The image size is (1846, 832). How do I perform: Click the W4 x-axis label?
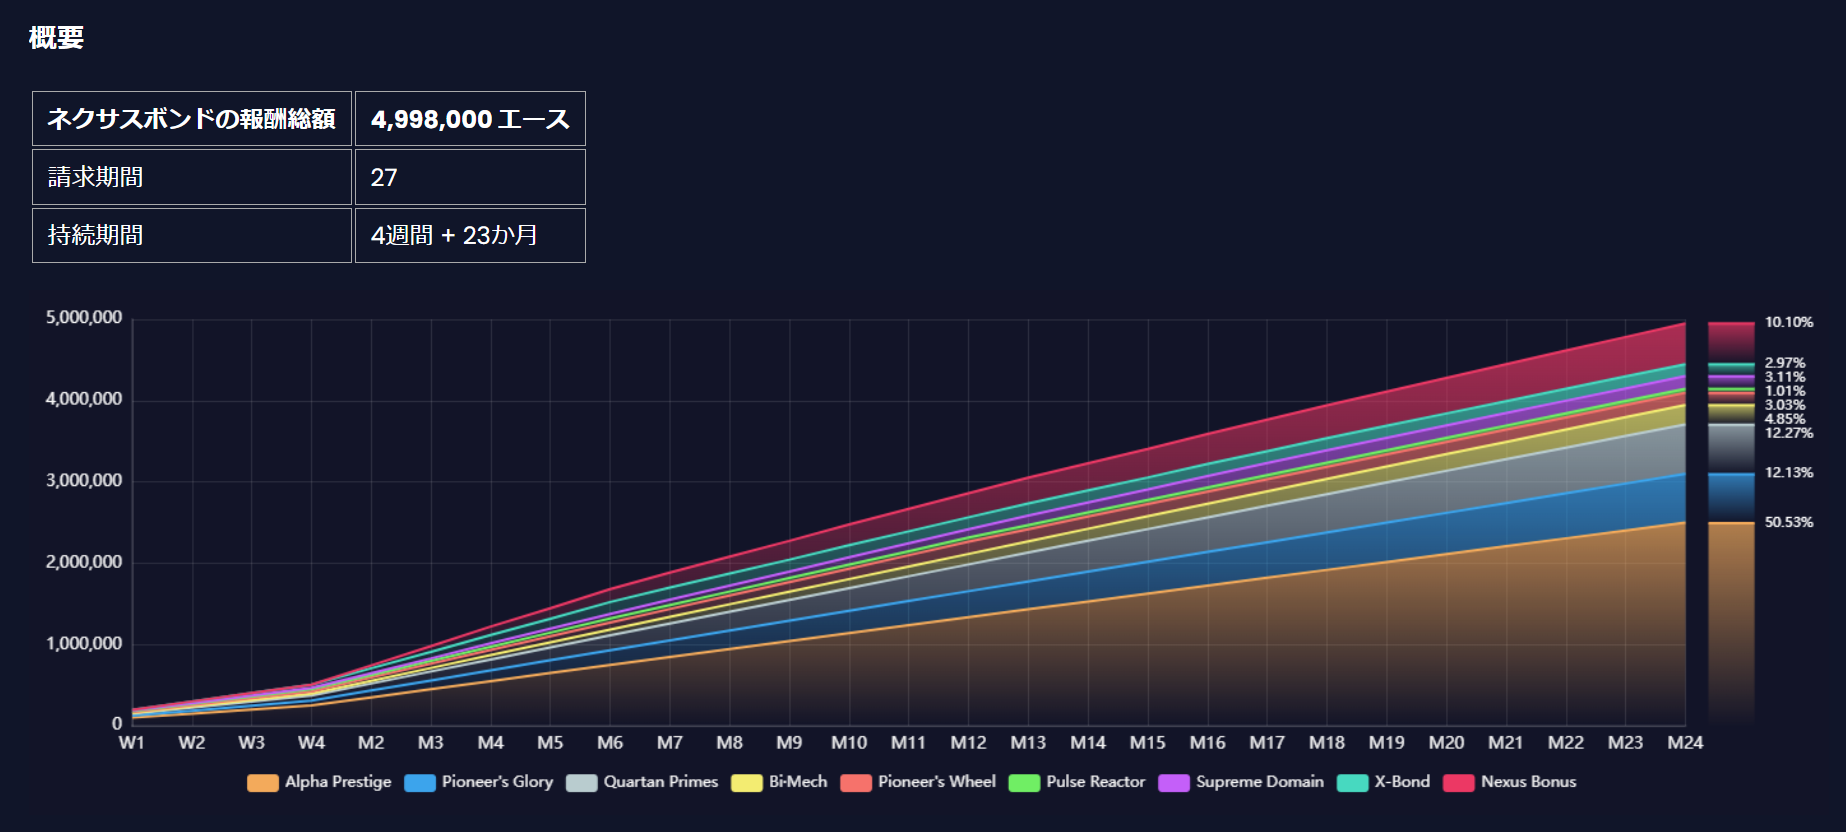pyautogui.click(x=311, y=743)
